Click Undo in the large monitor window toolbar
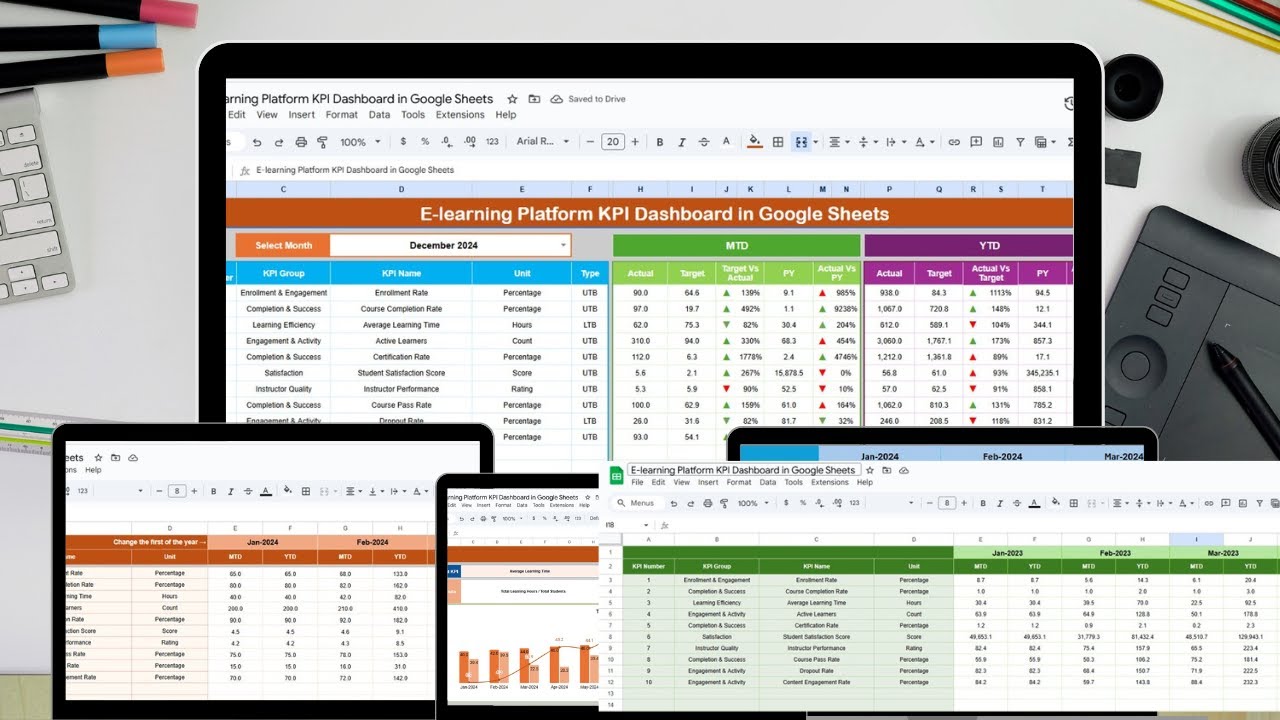This screenshot has width=1280, height=720. [x=257, y=142]
